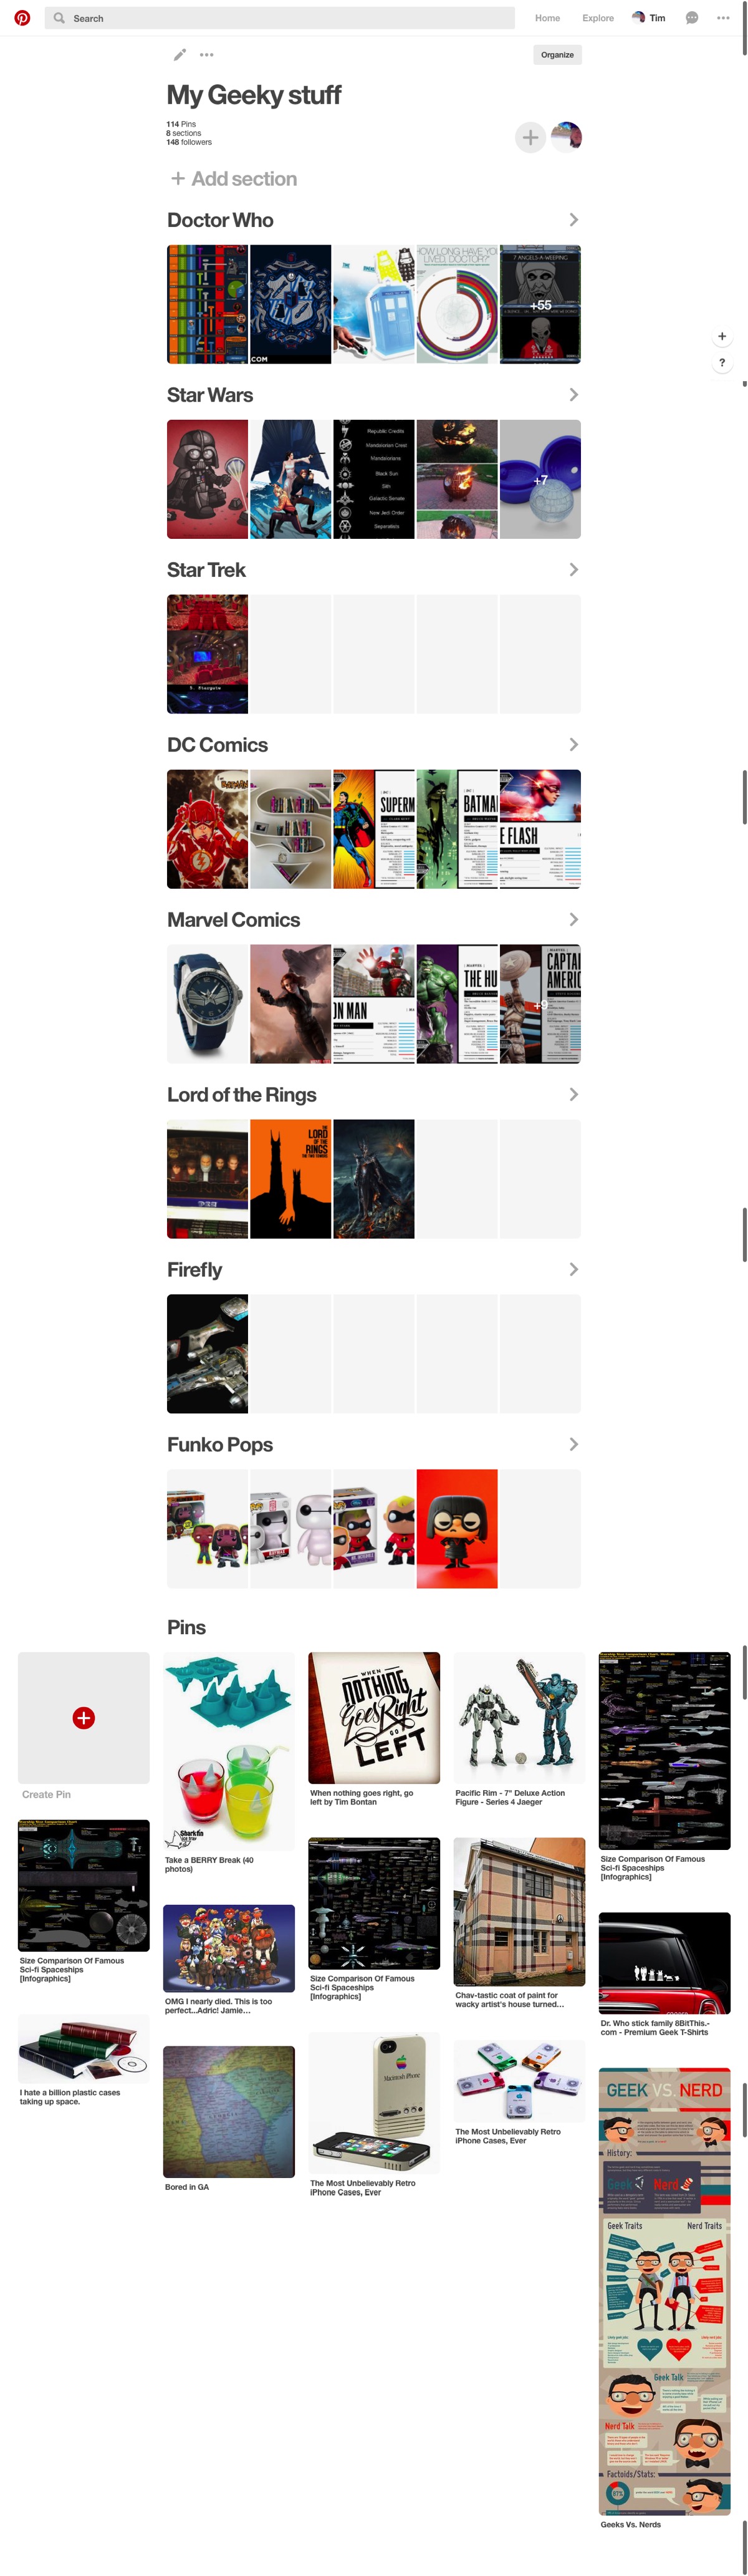Open the Firefly section heading
Viewport: 748px width, 2576px height.
(x=195, y=1270)
